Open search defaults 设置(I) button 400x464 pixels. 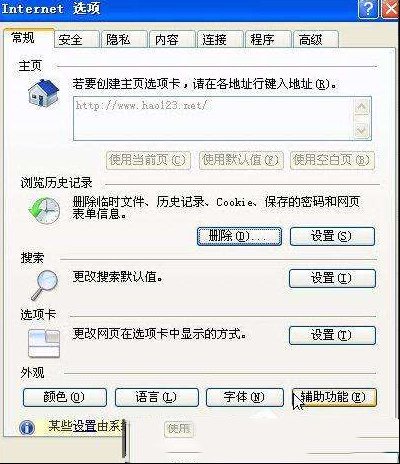click(332, 278)
